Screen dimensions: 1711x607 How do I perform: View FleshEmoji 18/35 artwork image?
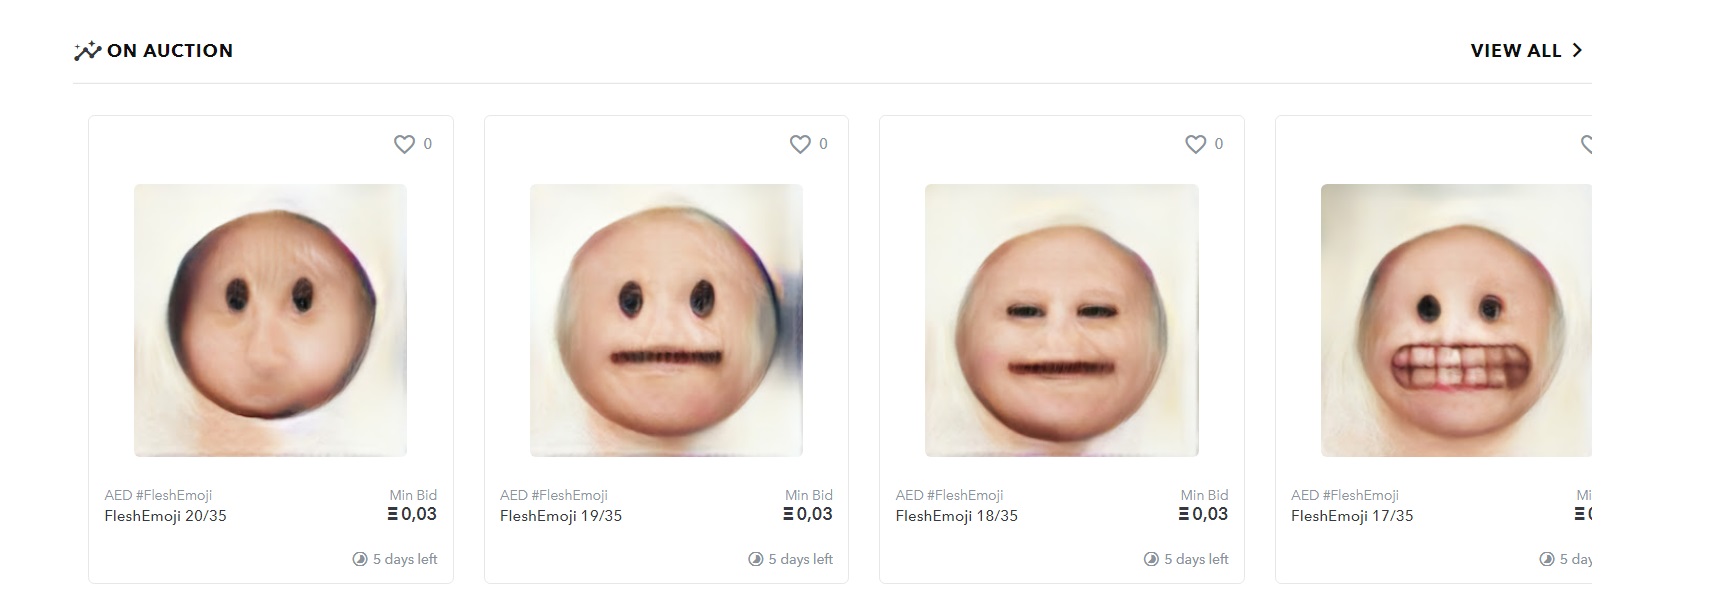[x=1061, y=320]
